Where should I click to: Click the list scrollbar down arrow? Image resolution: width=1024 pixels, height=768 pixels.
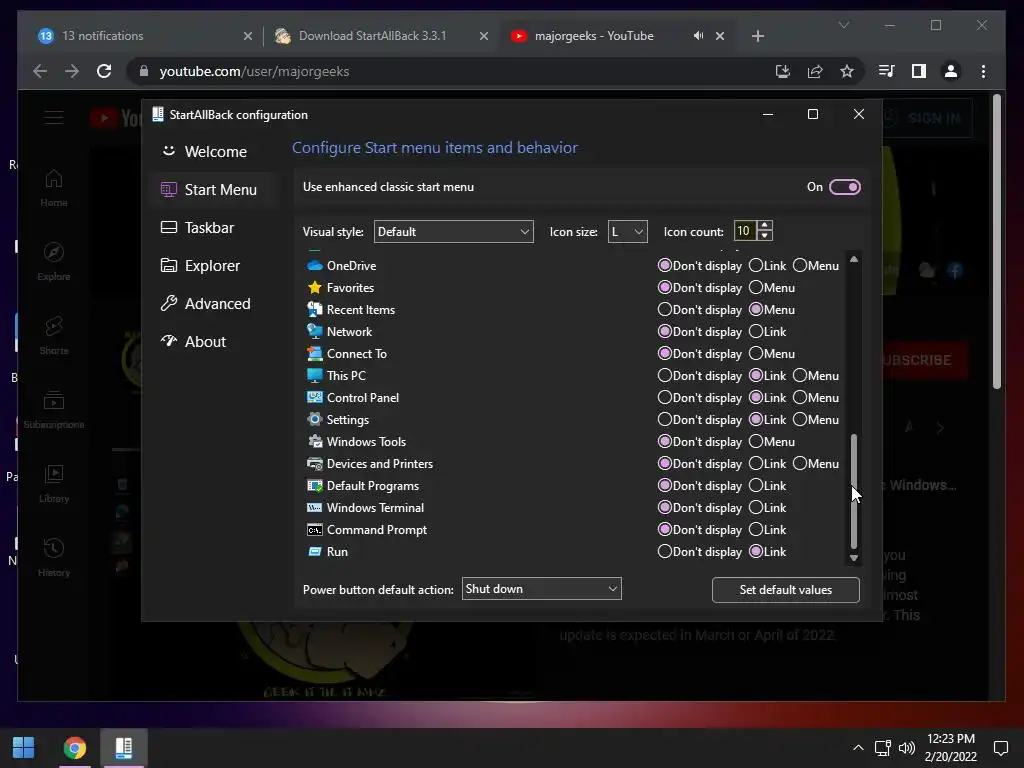coord(854,558)
